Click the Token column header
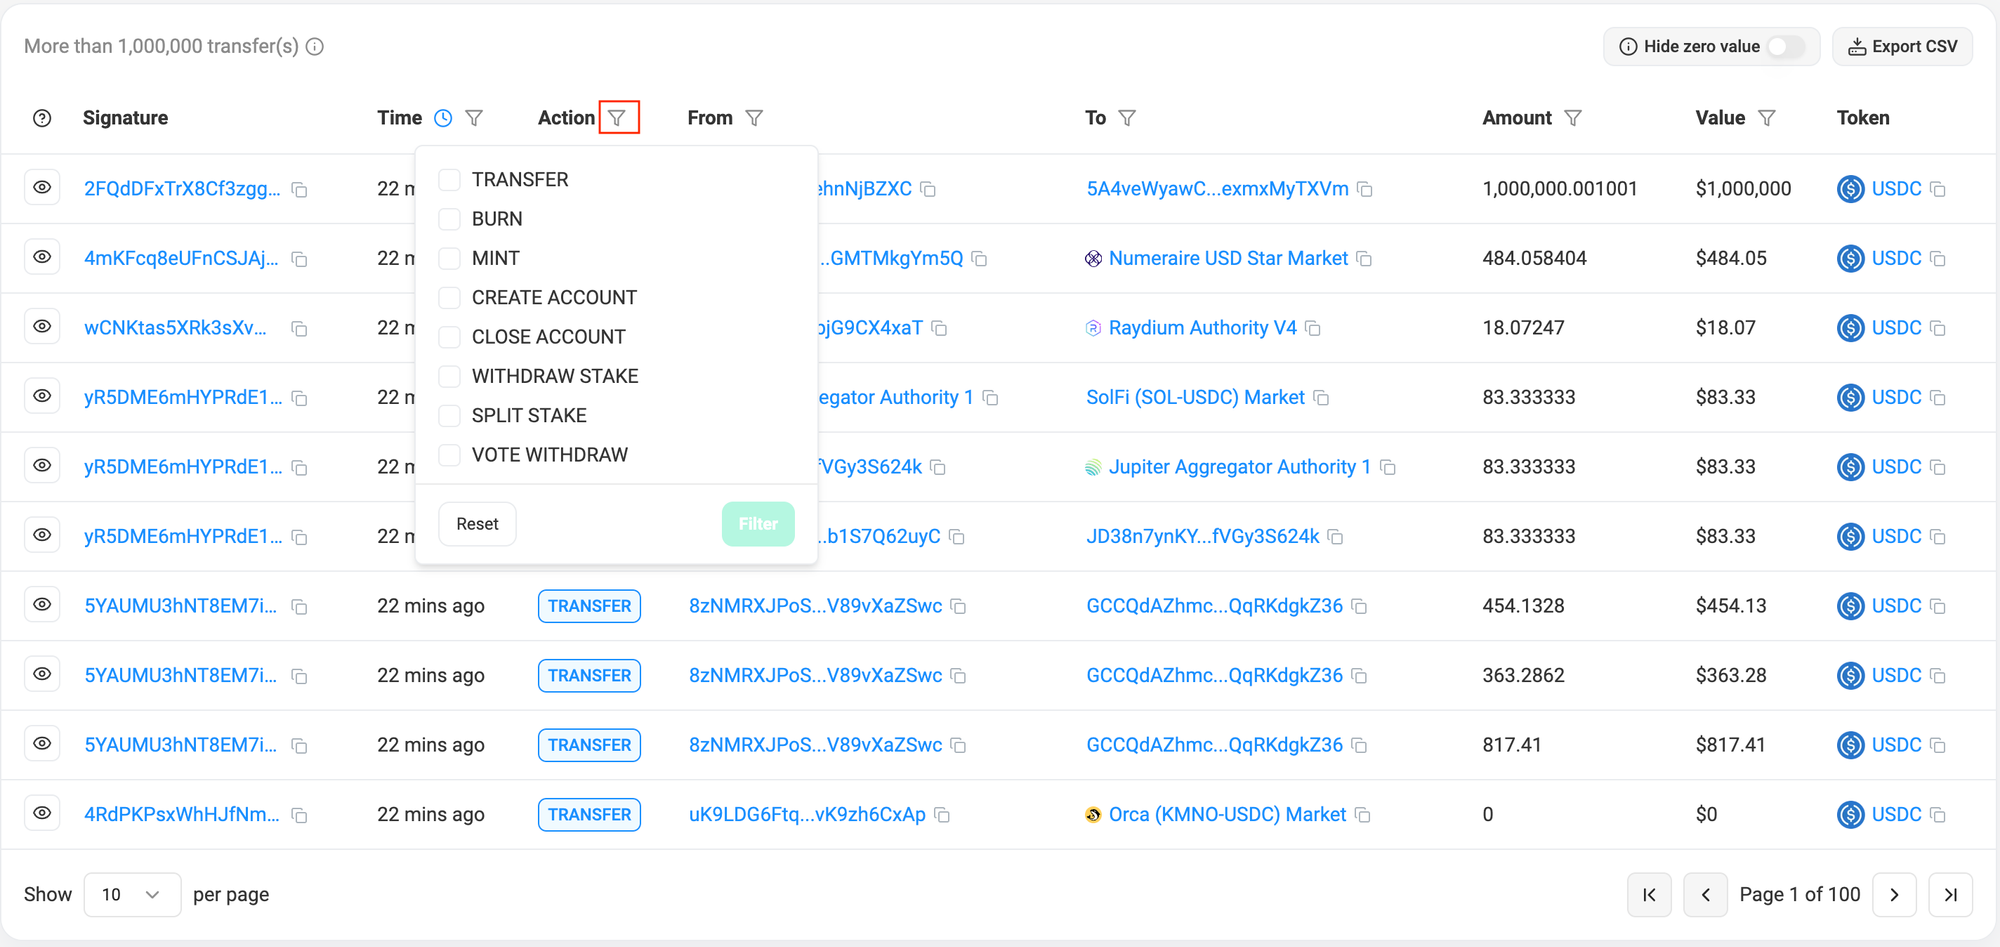Viewport: 2000px width, 947px height. pos(1863,118)
